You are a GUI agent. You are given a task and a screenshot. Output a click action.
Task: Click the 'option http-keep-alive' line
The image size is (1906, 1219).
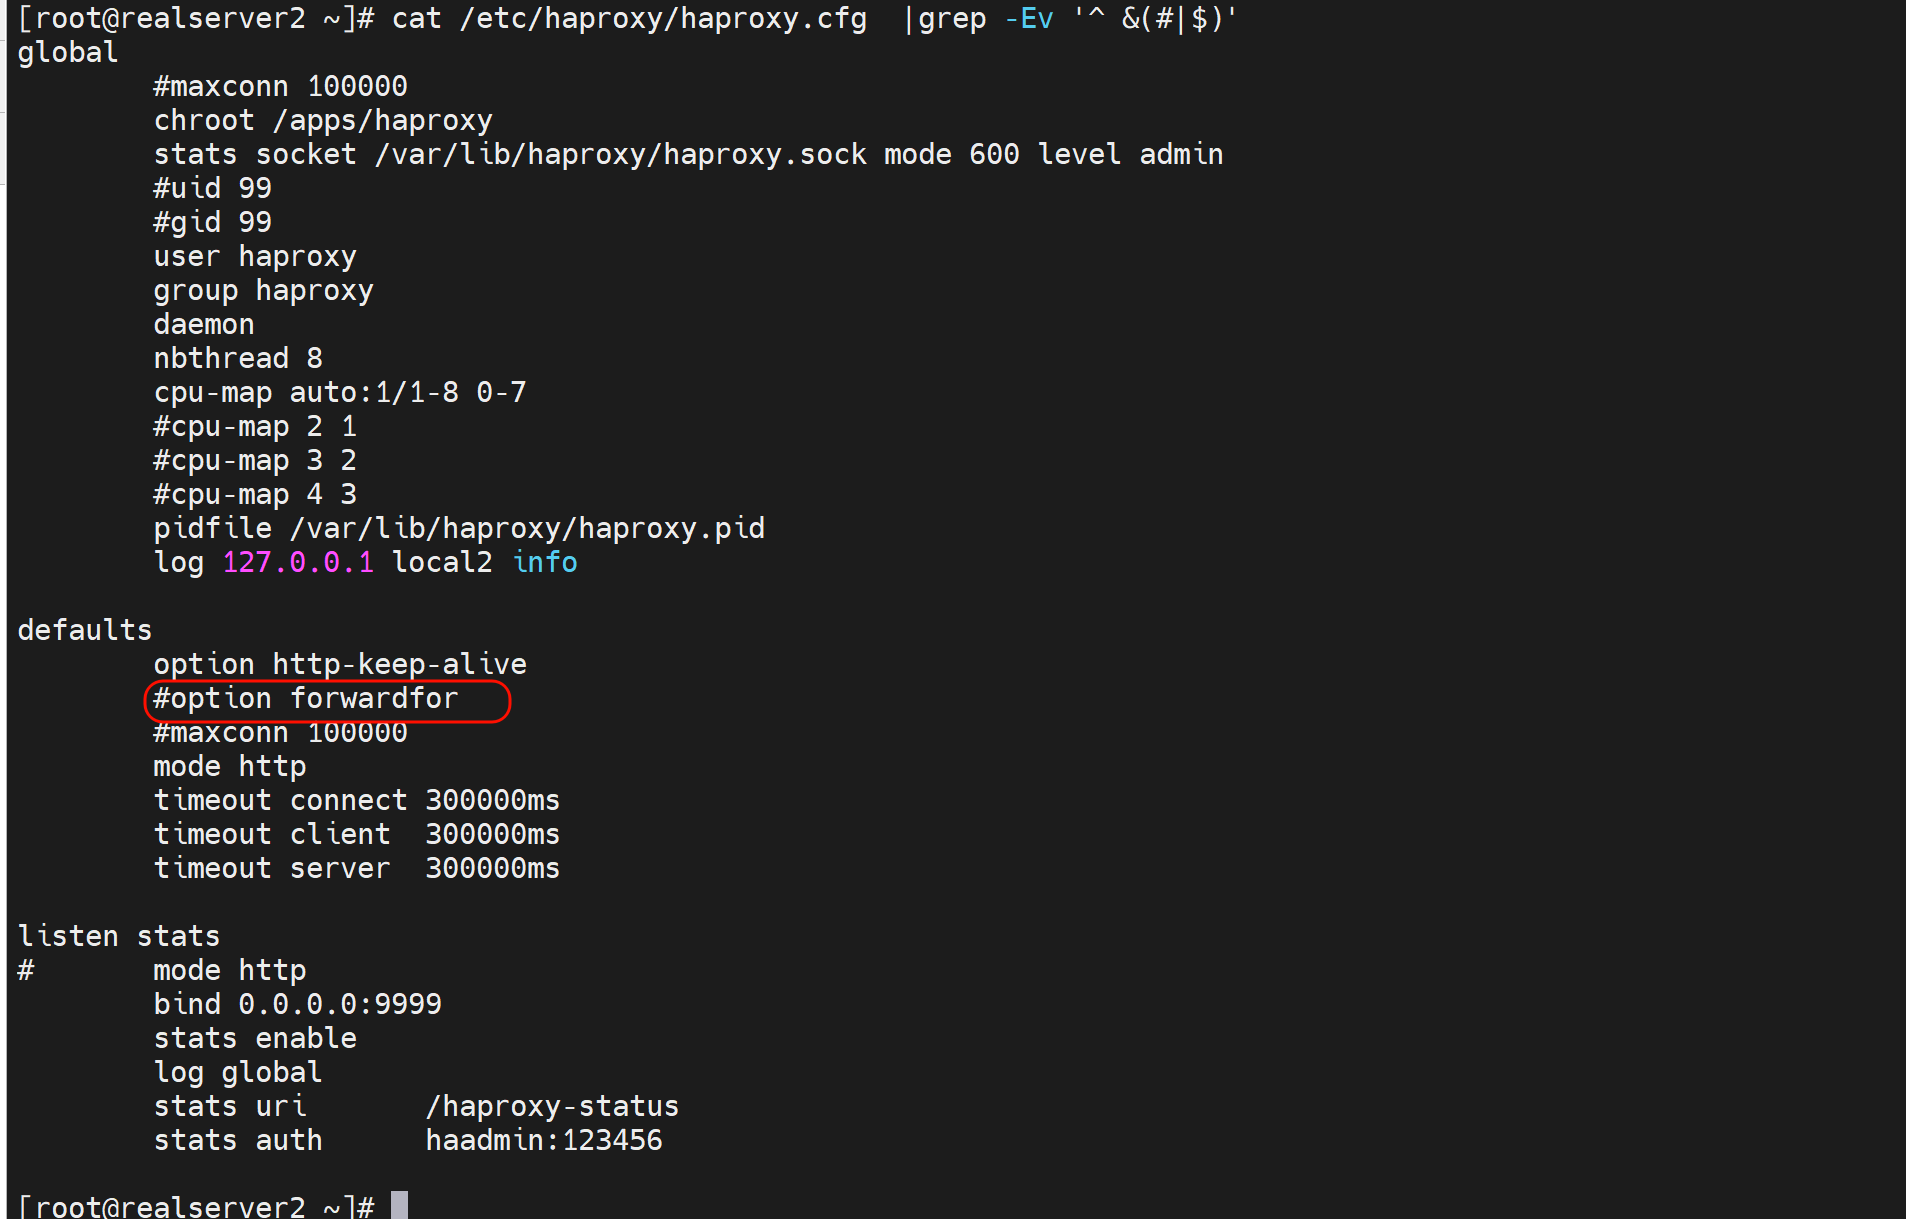pyautogui.click(x=340, y=665)
